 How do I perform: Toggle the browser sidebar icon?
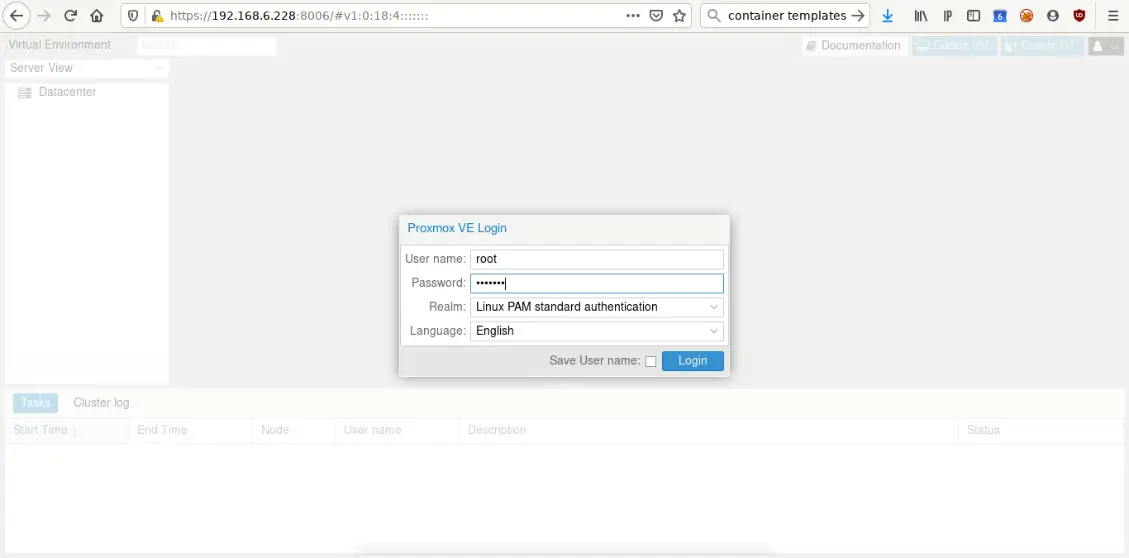click(973, 16)
